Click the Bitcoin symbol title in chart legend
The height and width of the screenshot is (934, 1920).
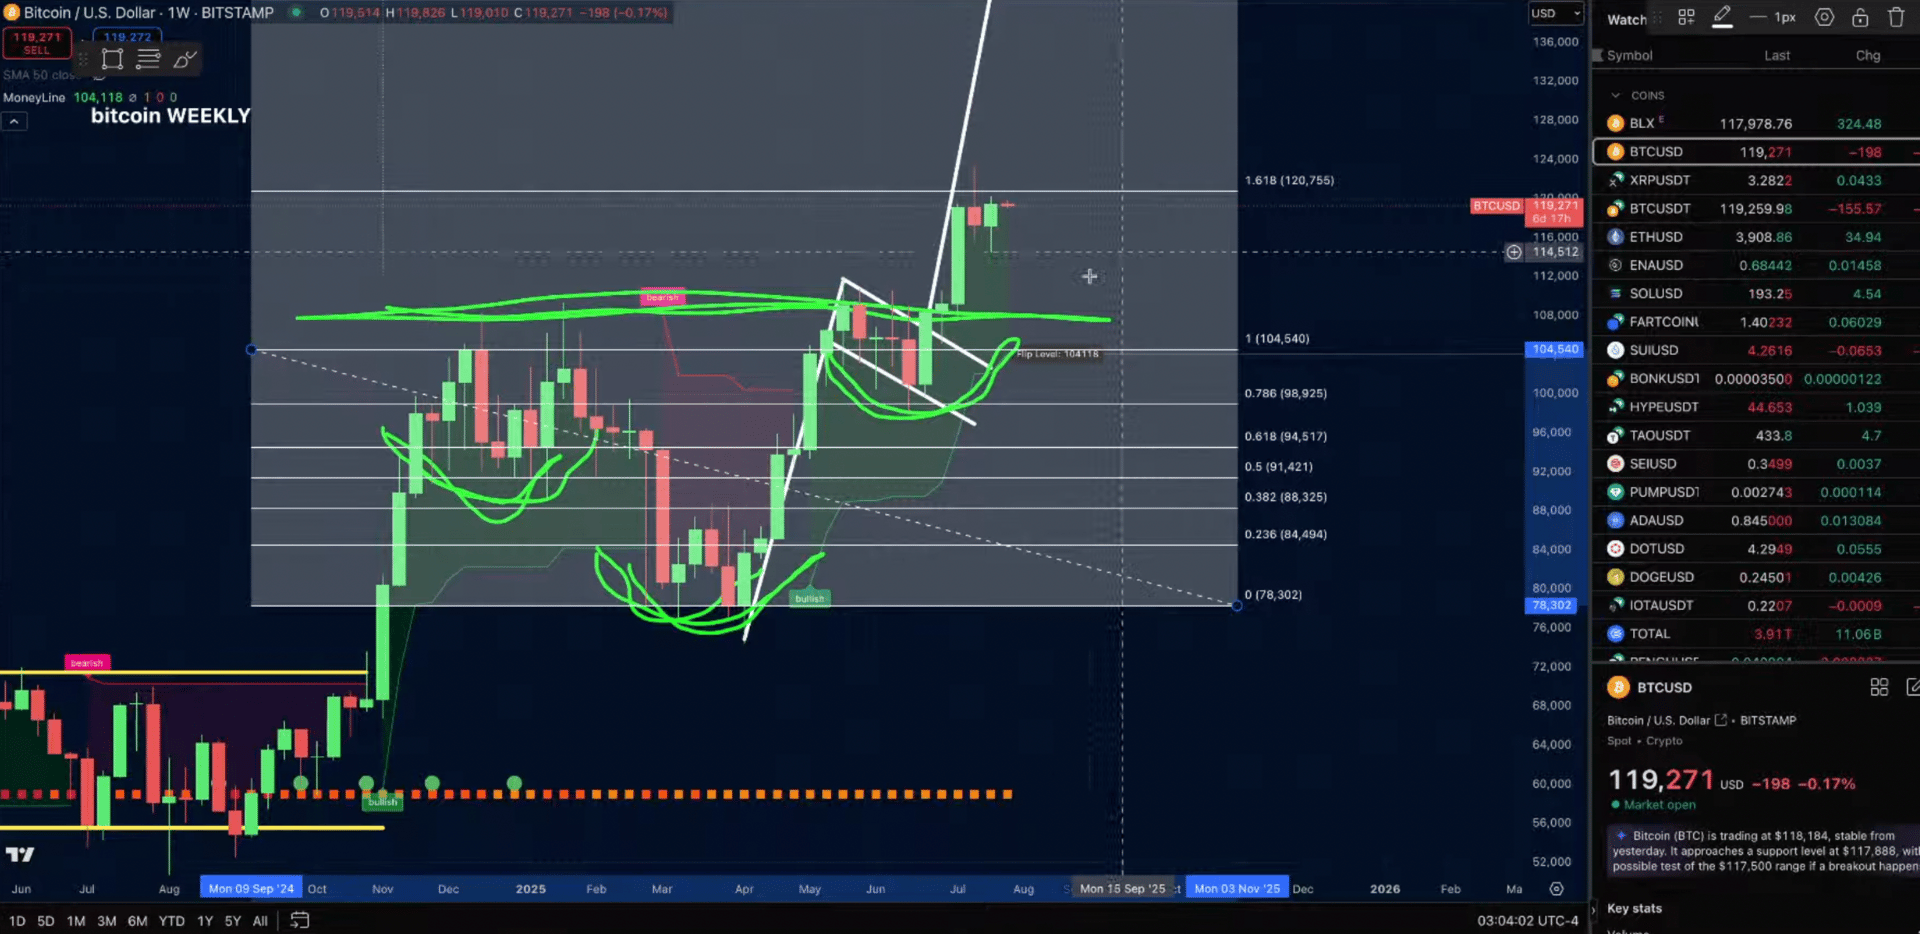[148, 13]
